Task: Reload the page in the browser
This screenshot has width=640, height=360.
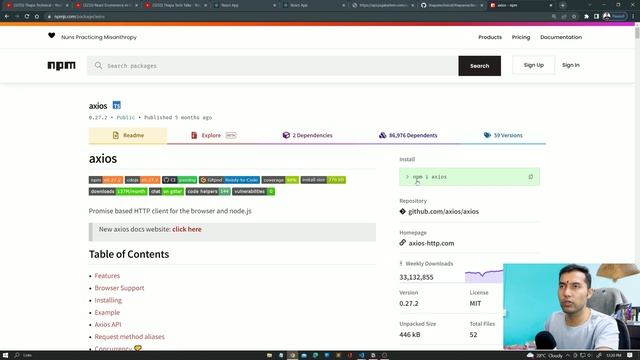Action: (27, 16)
